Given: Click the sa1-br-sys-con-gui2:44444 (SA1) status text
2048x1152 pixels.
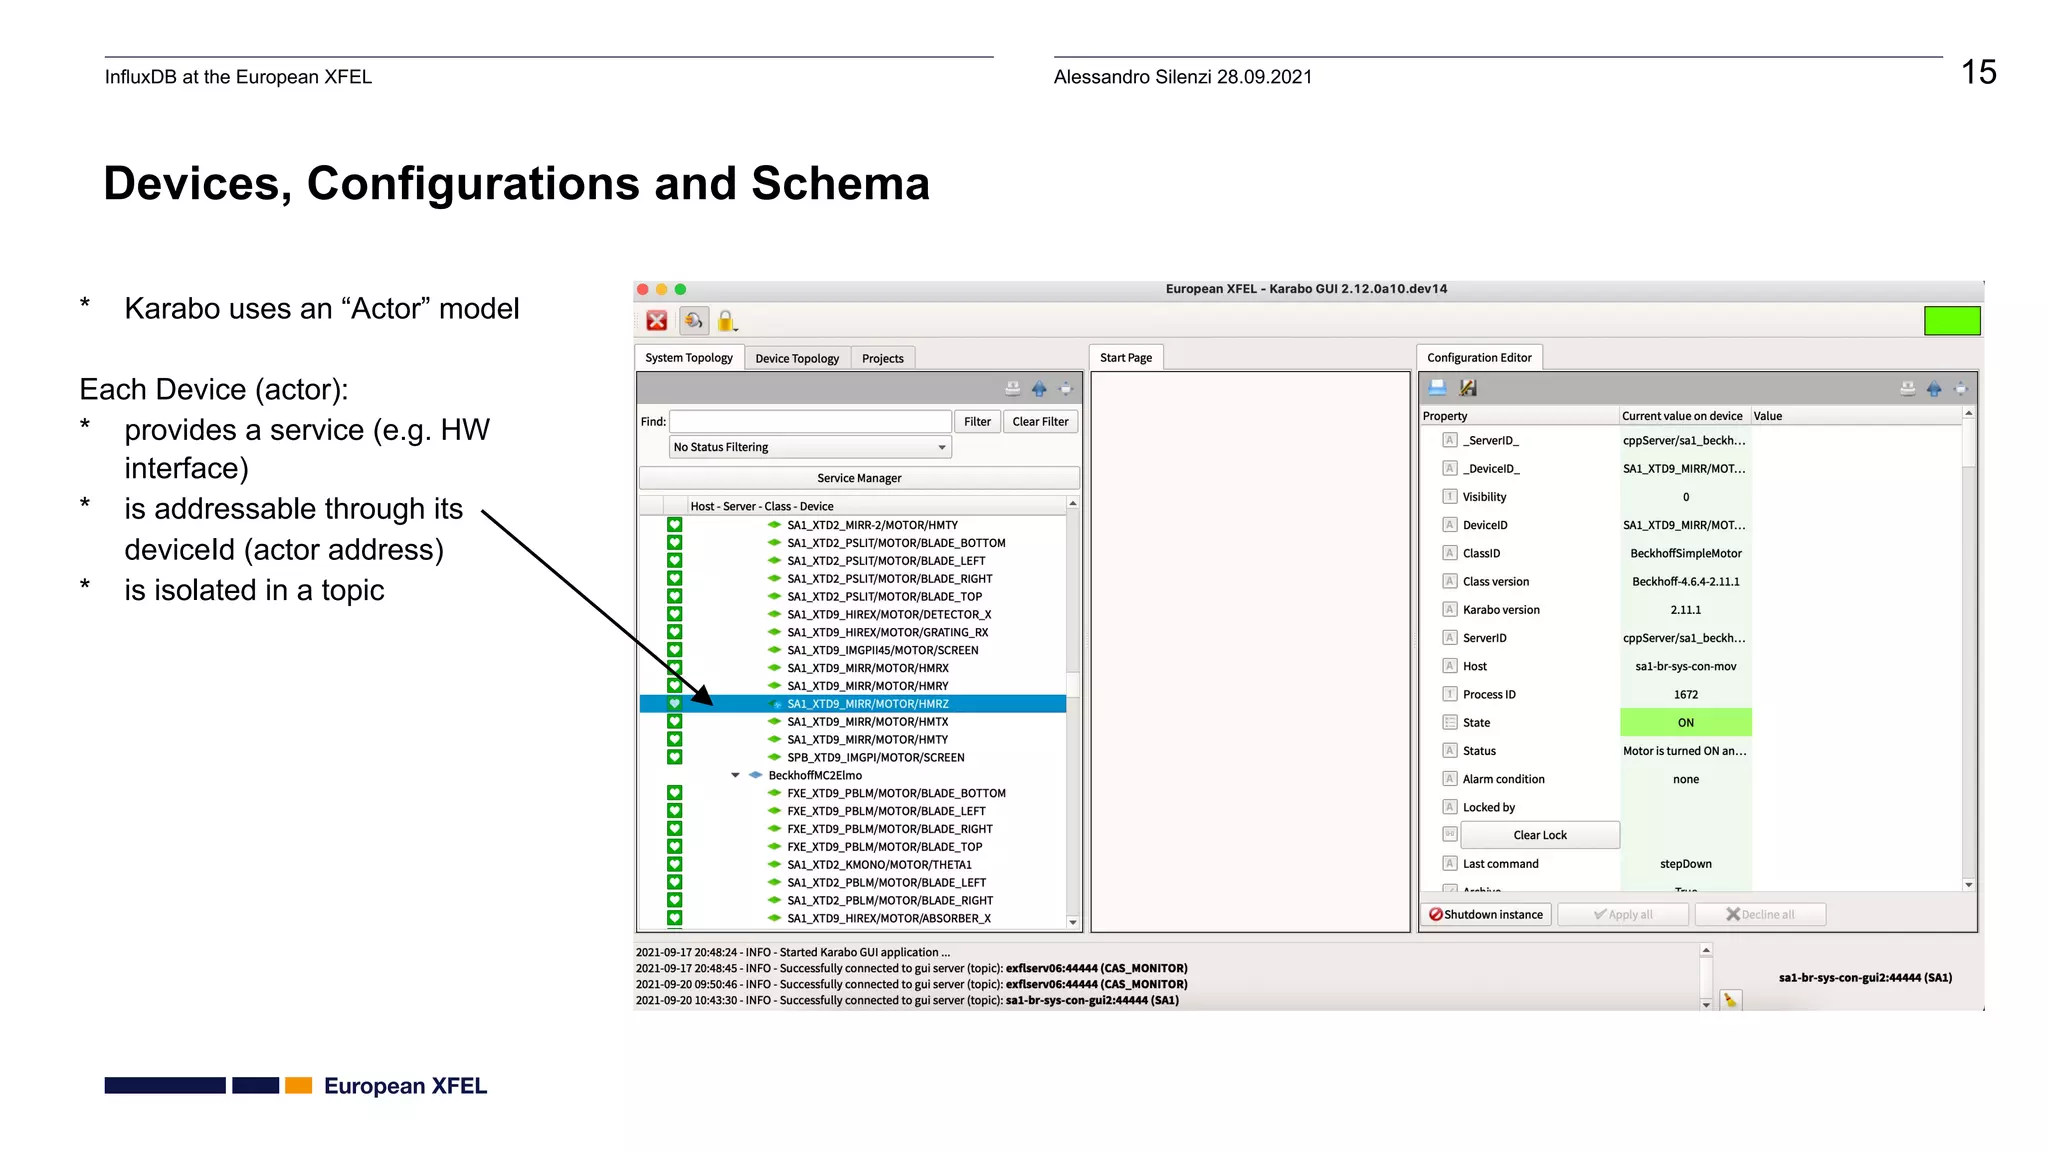Looking at the screenshot, I should [1865, 978].
